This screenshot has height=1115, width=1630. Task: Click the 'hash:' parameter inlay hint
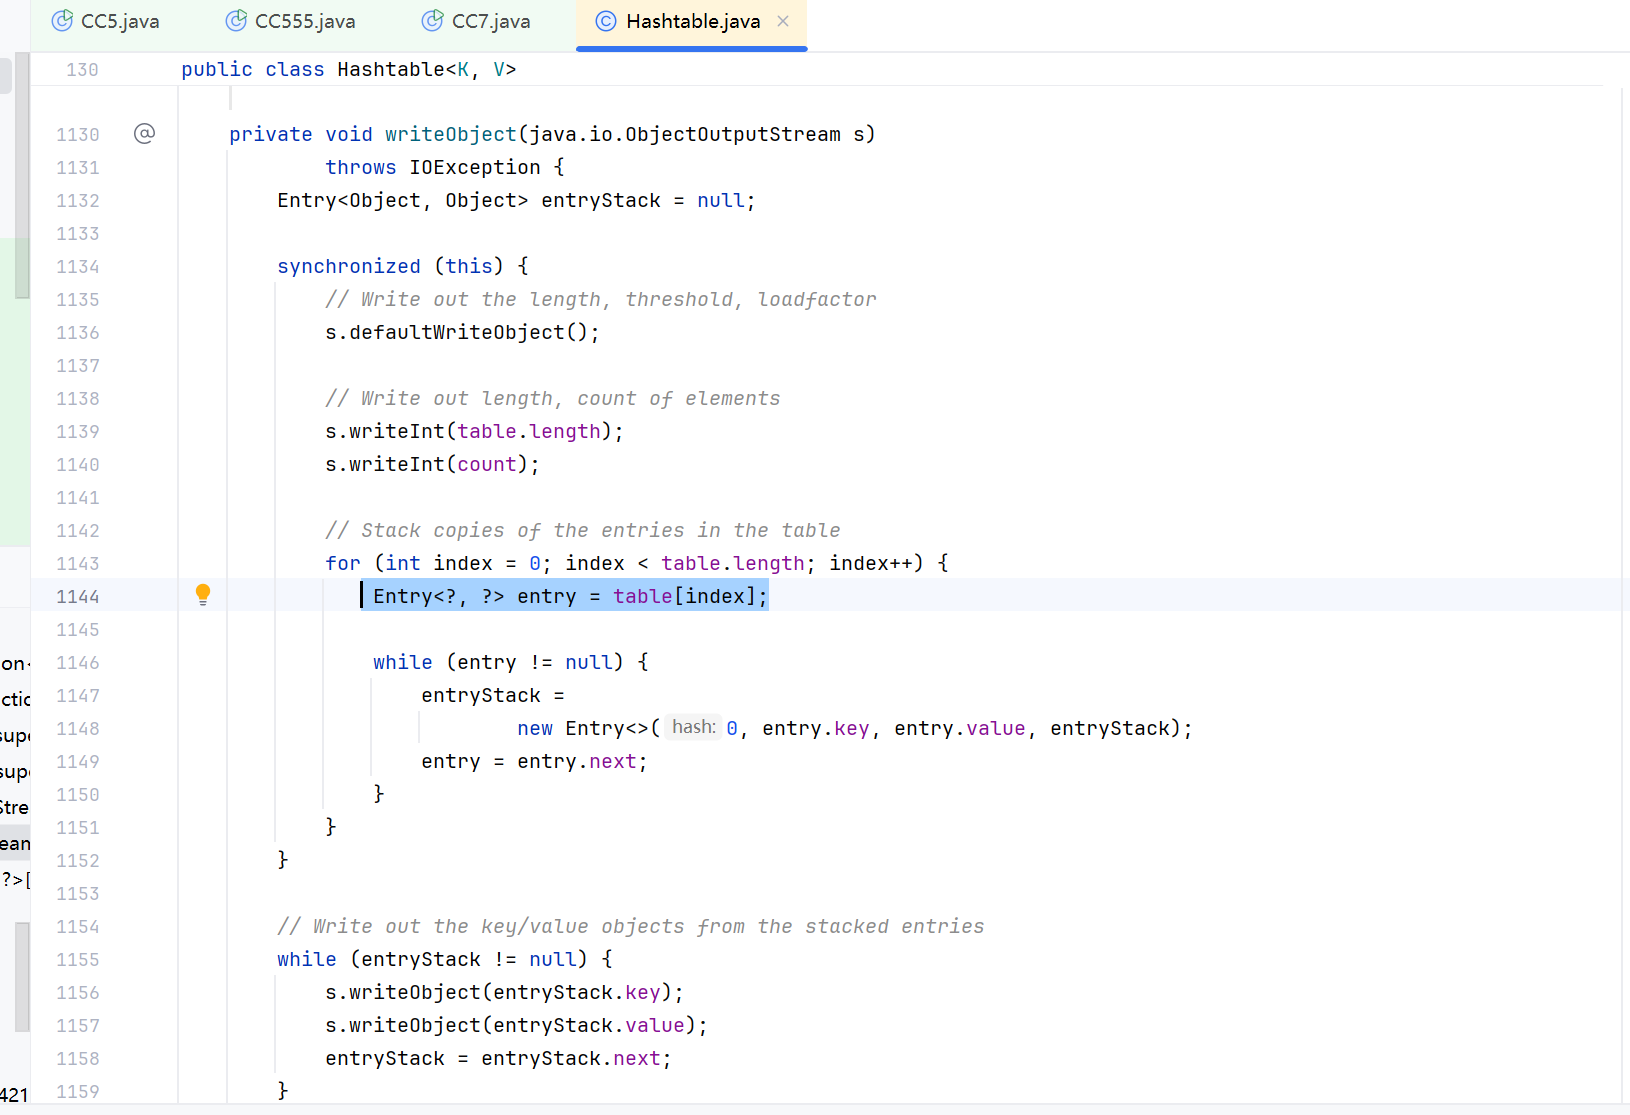coord(693,727)
